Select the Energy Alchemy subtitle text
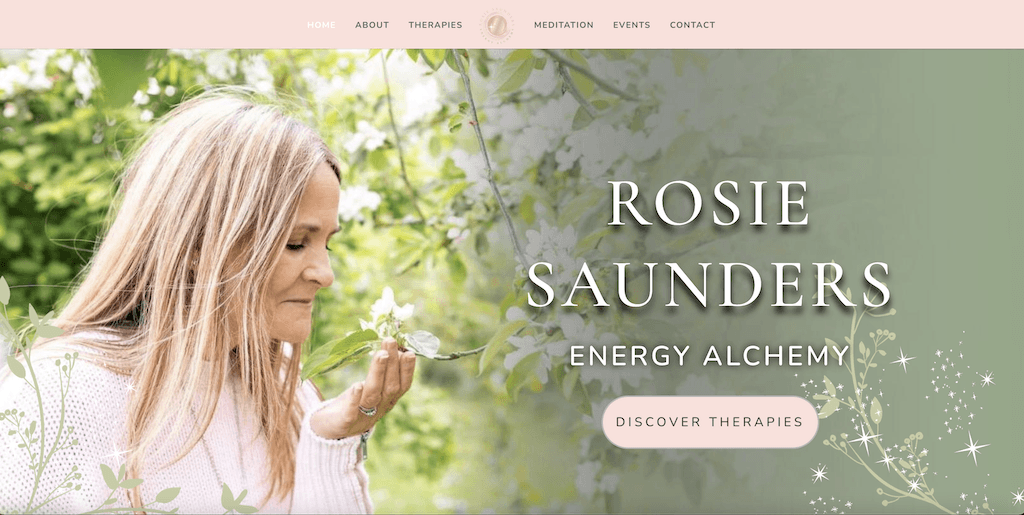This screenshot has width=1024, height=515. [x=709, y=356]
